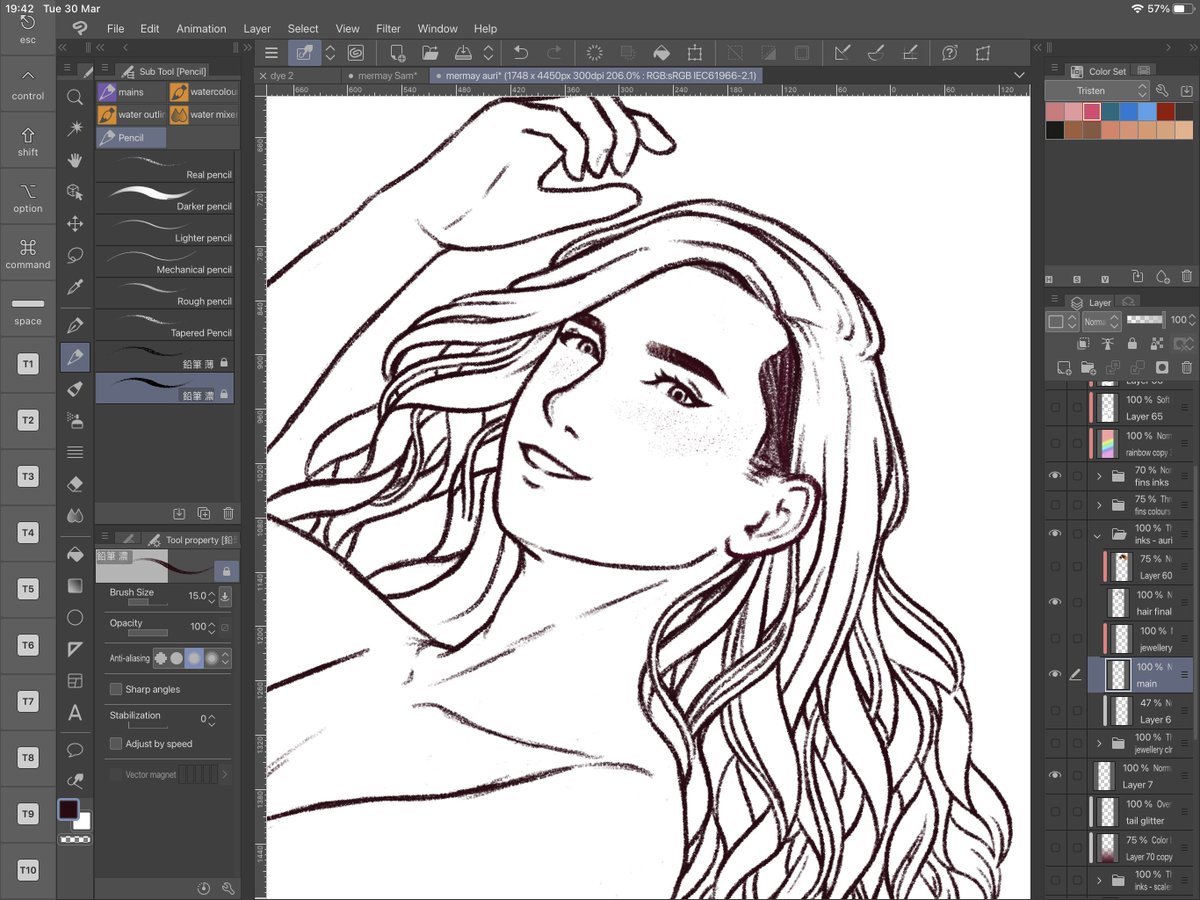Viewport: 1200px width, 900px height.
Task: Select the Gradient tool
Action: coord(75,585)
